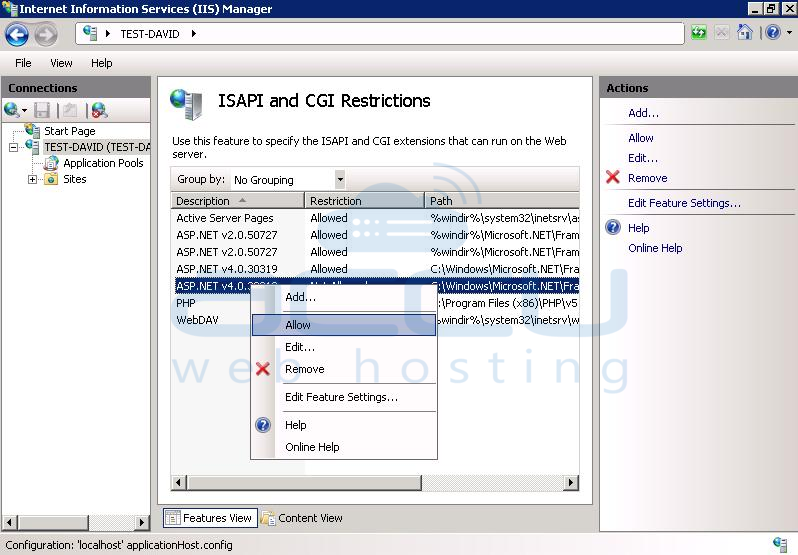Click the restrictions list horizontal scrollbar thumb
Viewport: 798px width, 555px height.
point(304,482)
